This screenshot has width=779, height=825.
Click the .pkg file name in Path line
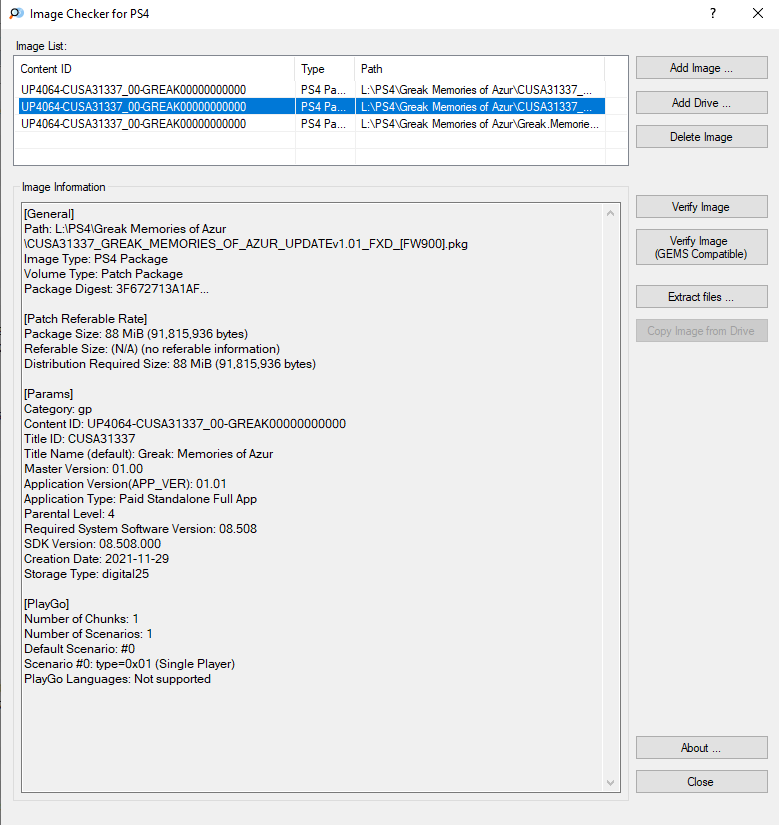coord(246,244)
